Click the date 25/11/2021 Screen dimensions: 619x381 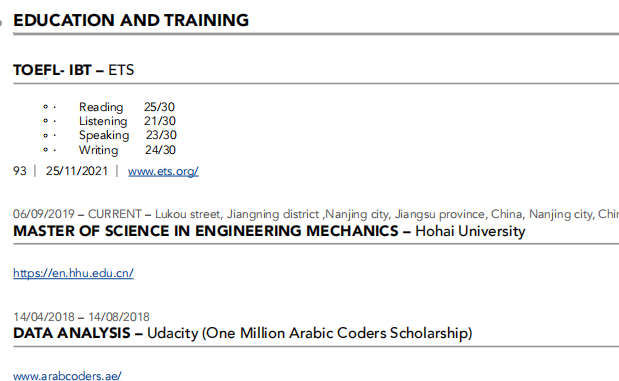pyautogui.click(x=77, y=171)
